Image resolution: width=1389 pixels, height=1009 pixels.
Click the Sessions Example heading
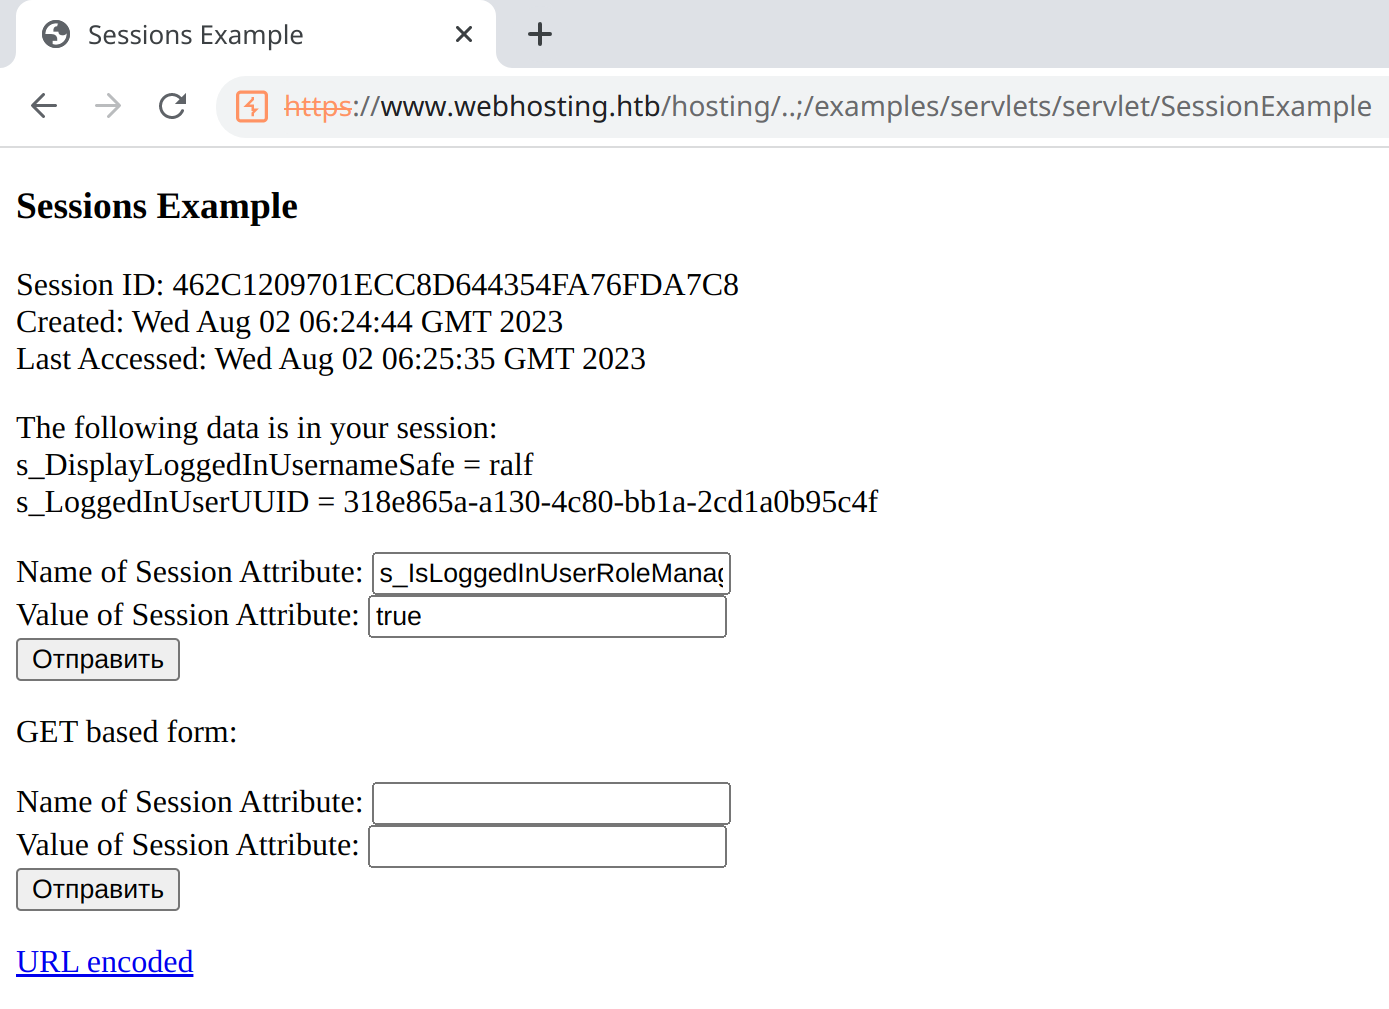(157, 207)
